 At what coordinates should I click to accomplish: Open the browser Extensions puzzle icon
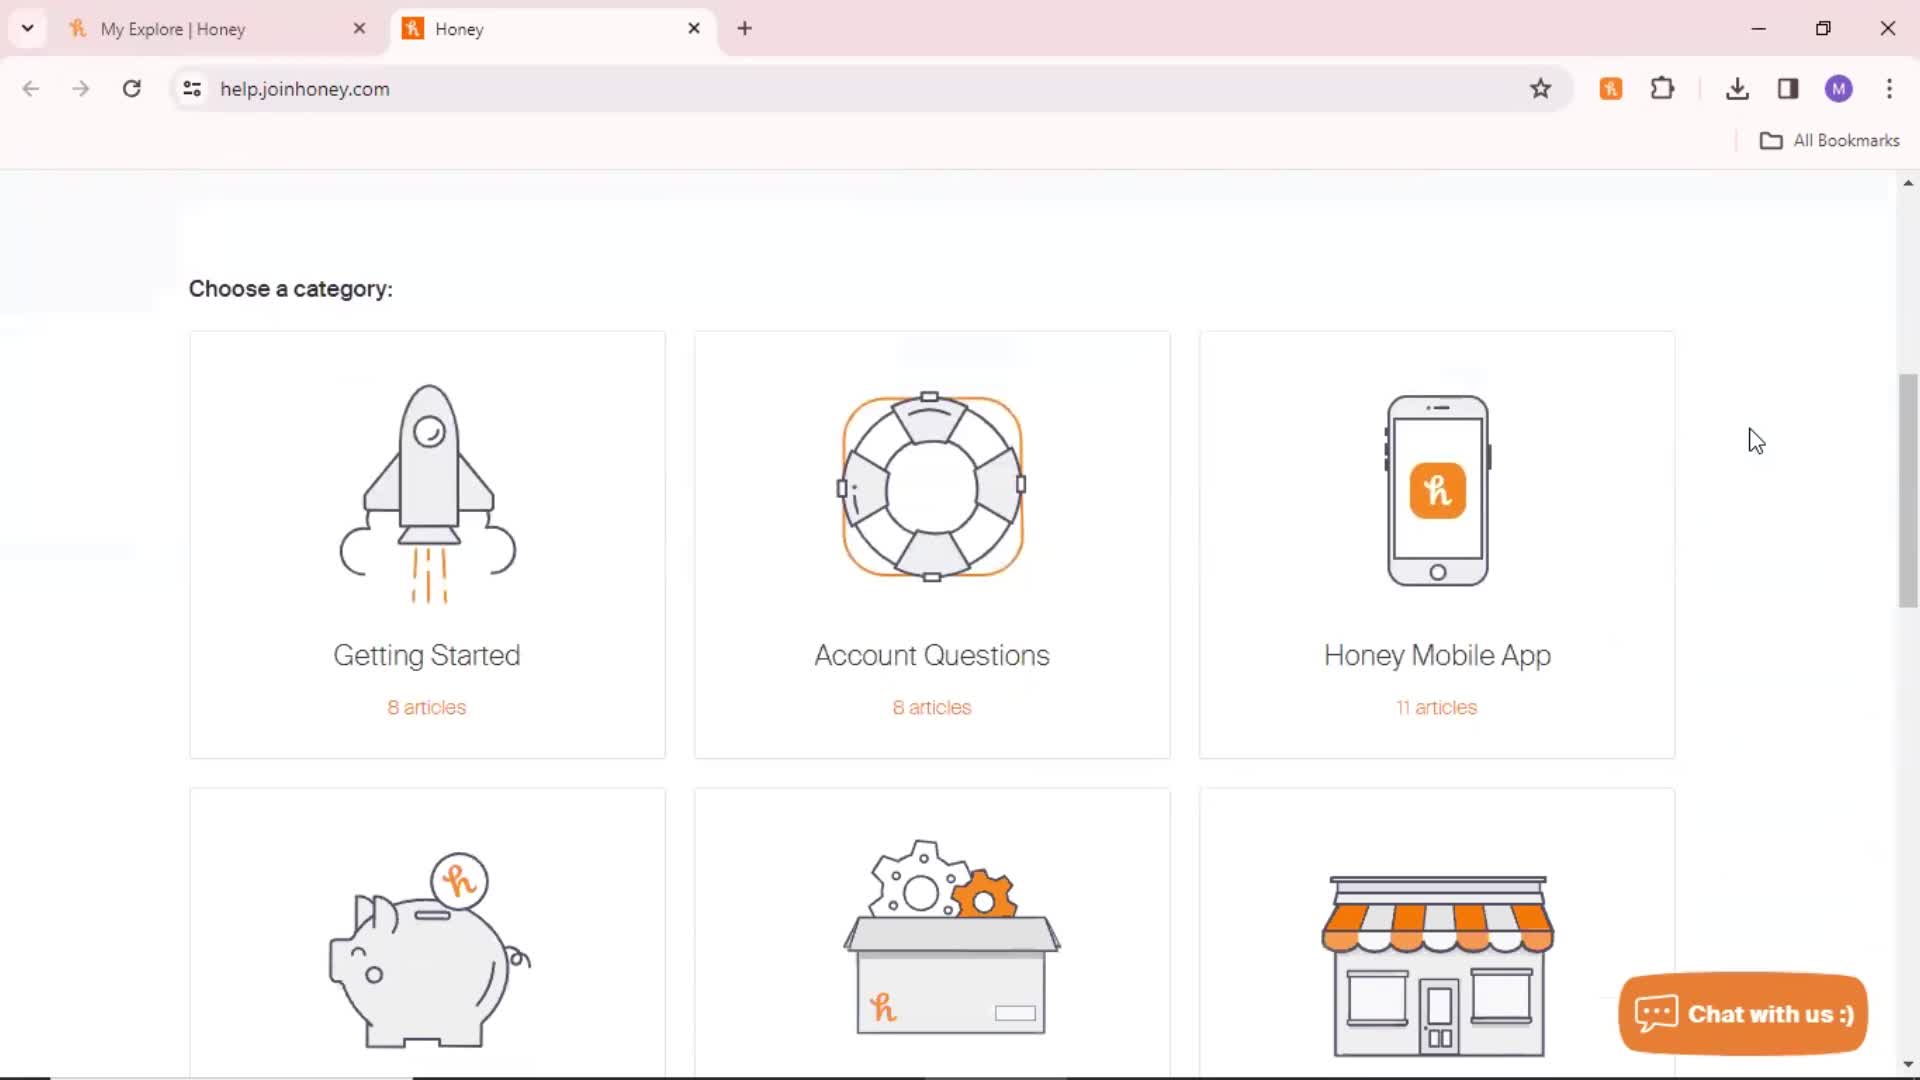pos(1662,89)
